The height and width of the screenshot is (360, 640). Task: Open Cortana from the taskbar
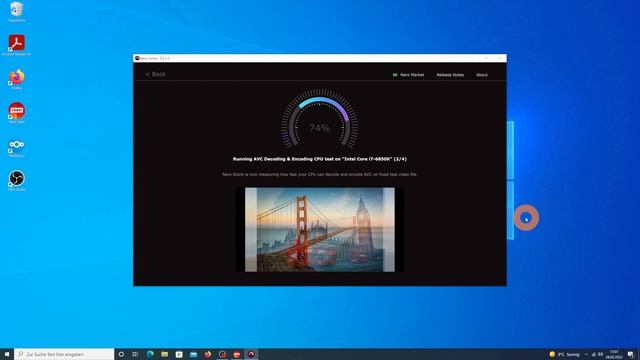(121, 354)
